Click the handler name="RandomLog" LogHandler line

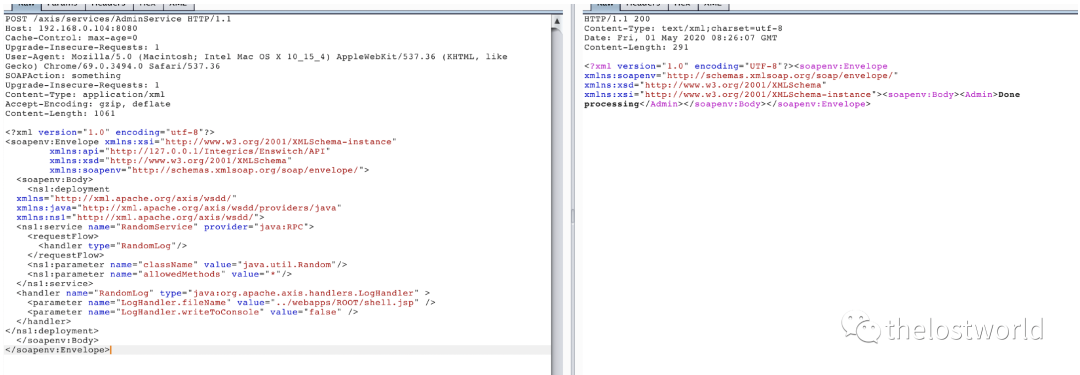point(223,293)
